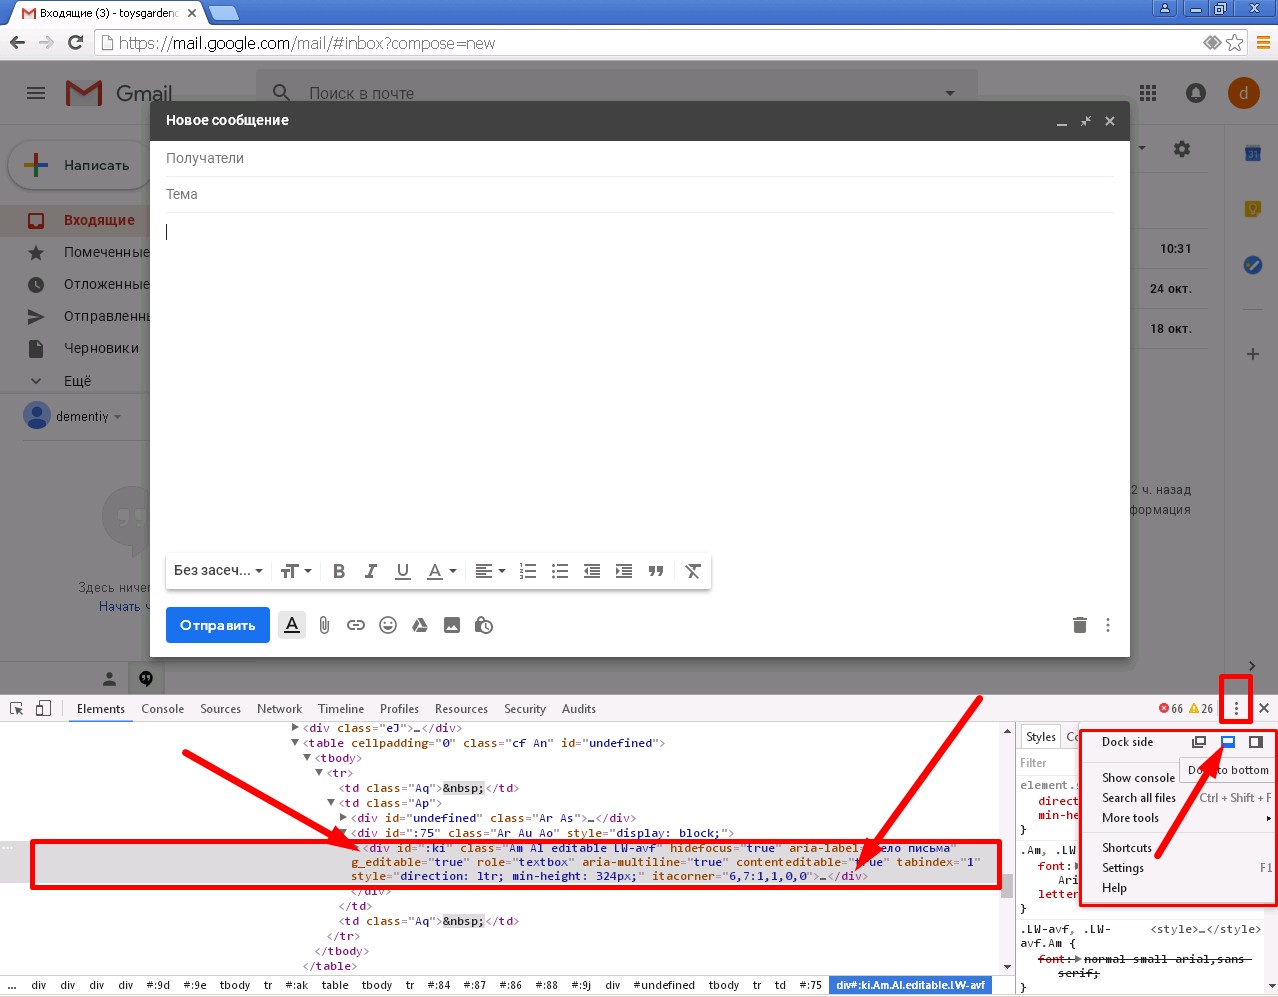Apply quote formatting to text
Viewport: 1278px width, 997px height.
pyautogui.click(x=656, y=571)
